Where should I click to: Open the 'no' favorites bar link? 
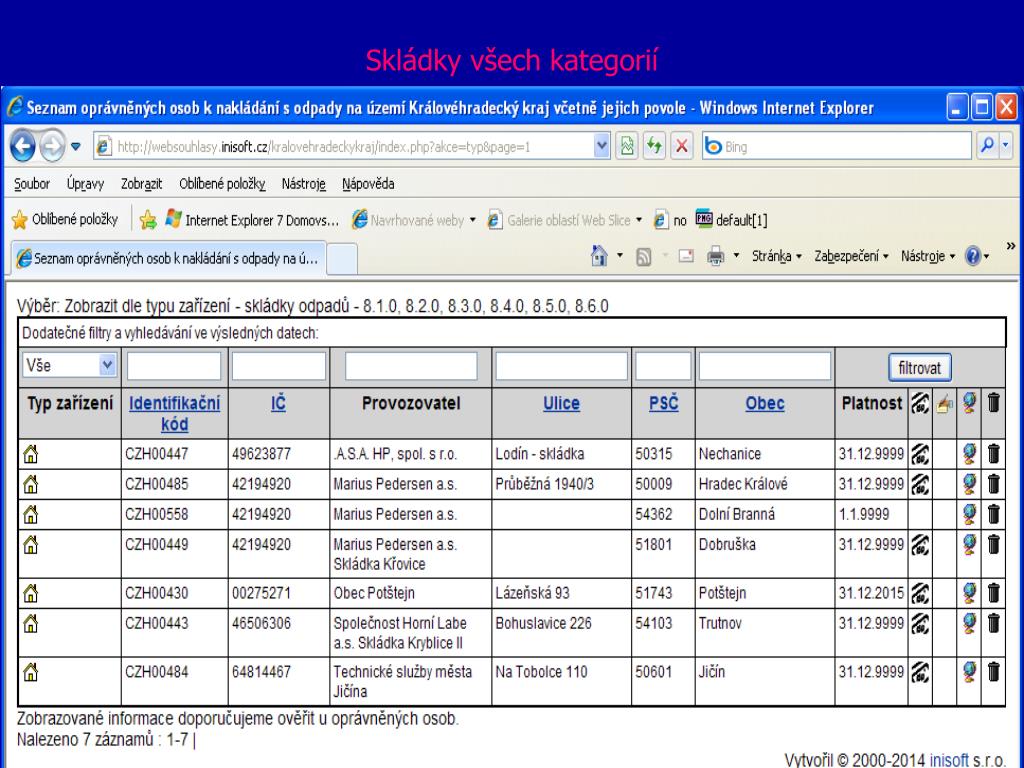[670, 220]
